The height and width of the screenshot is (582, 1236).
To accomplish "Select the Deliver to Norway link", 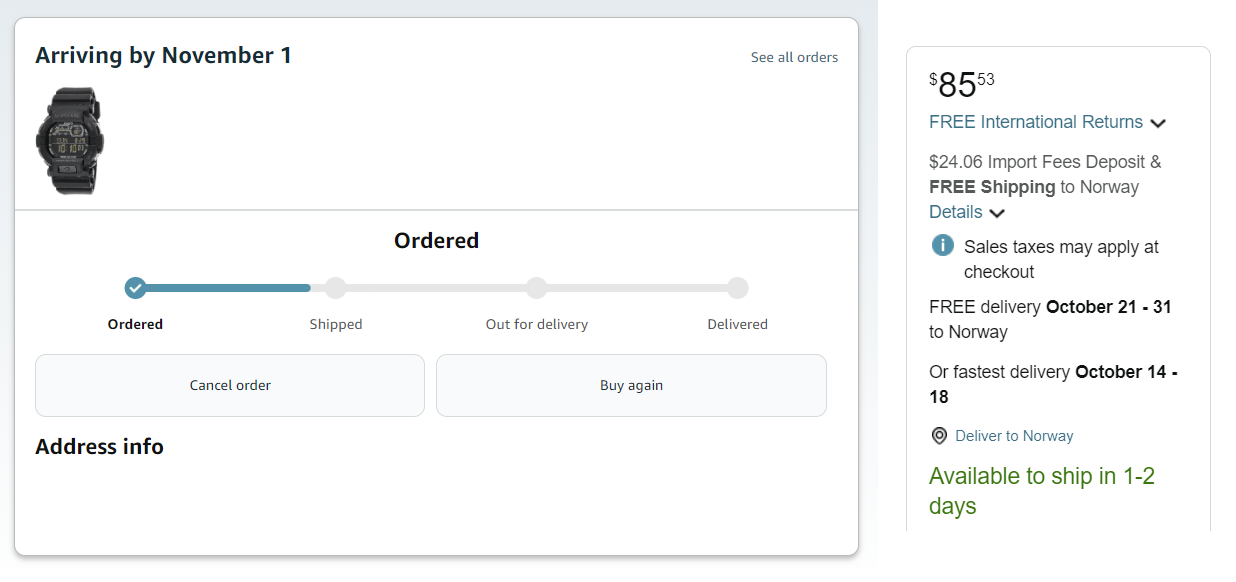I will (x=1014, y=436).
